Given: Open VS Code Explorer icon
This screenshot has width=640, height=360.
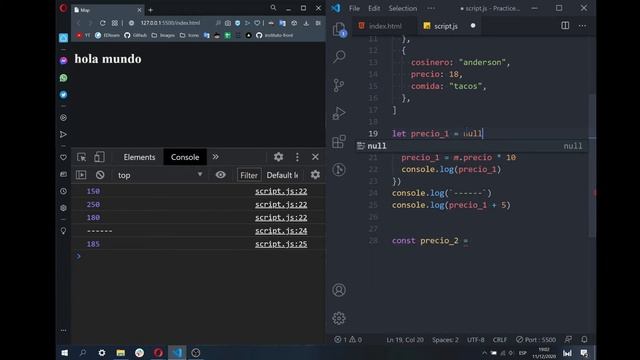Looking at the screenshot, I should (x=339, y=29).
